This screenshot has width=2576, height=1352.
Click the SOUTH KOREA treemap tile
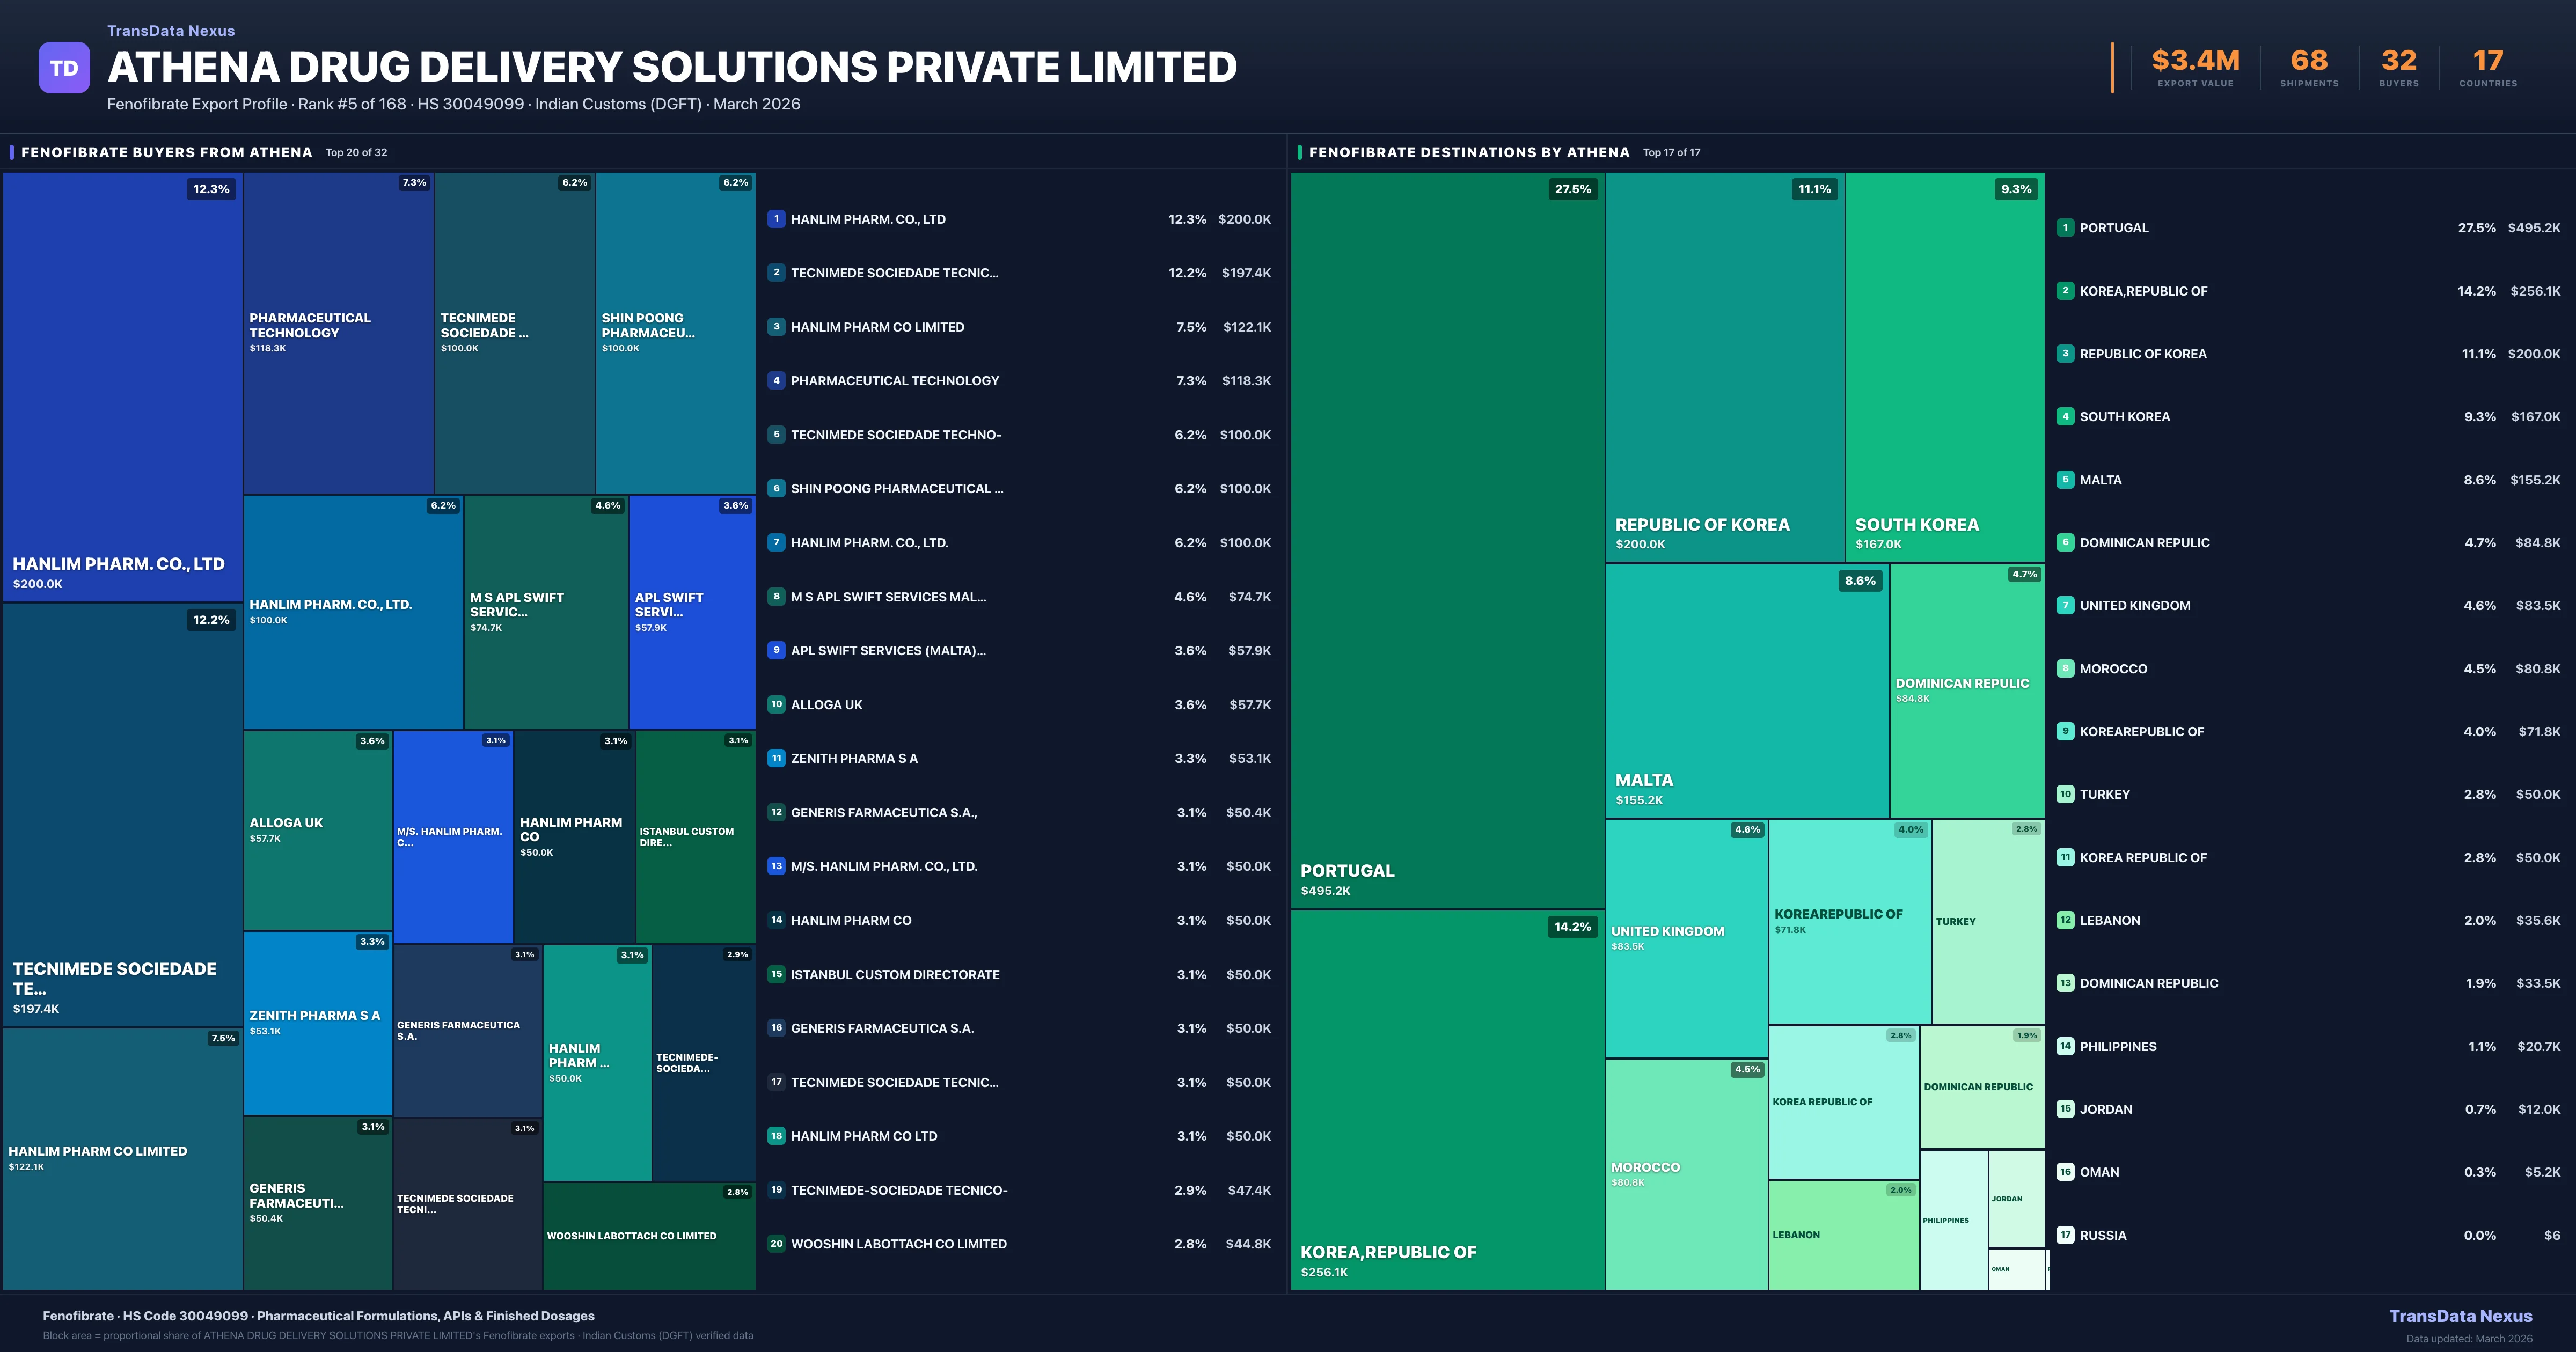click(x=1944, y=366)
